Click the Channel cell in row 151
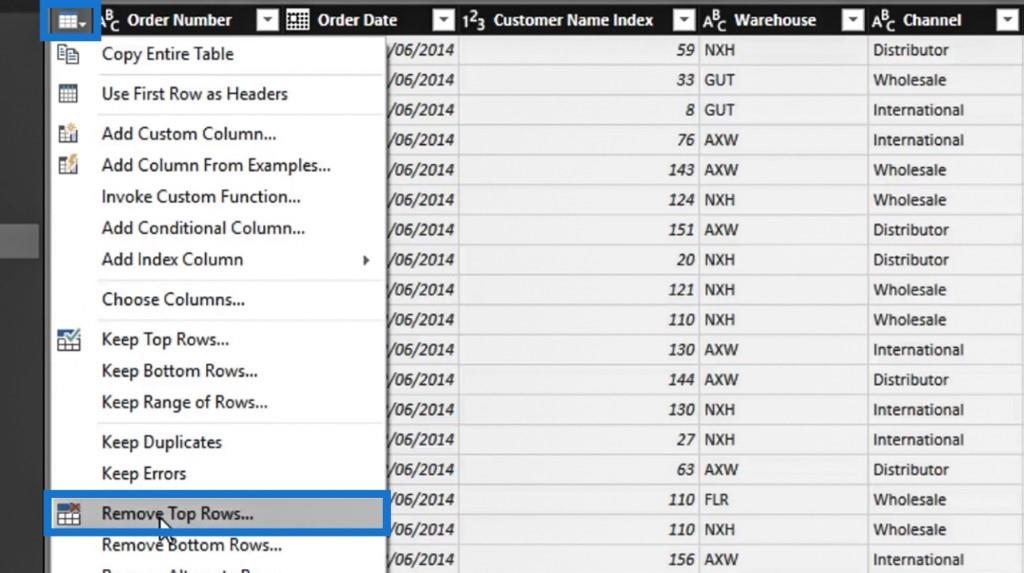 [x=946, y=230]
